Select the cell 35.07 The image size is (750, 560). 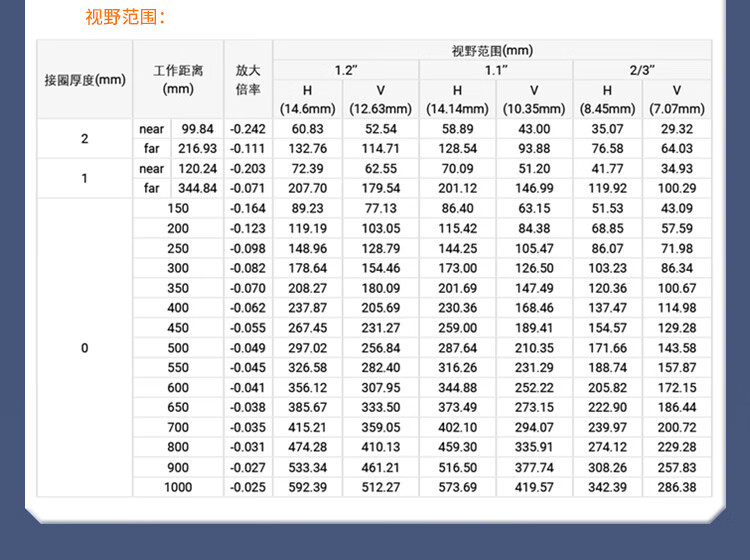607,129
